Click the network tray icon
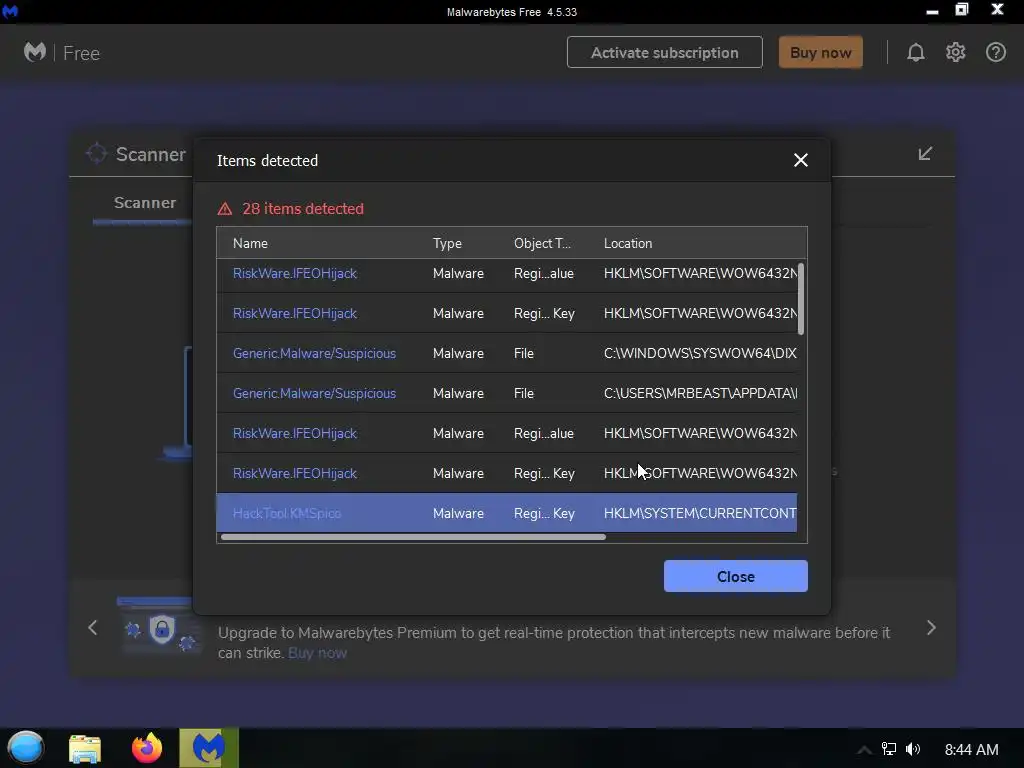The height and width of the screenshot is (768, 1024). (889, 749)
